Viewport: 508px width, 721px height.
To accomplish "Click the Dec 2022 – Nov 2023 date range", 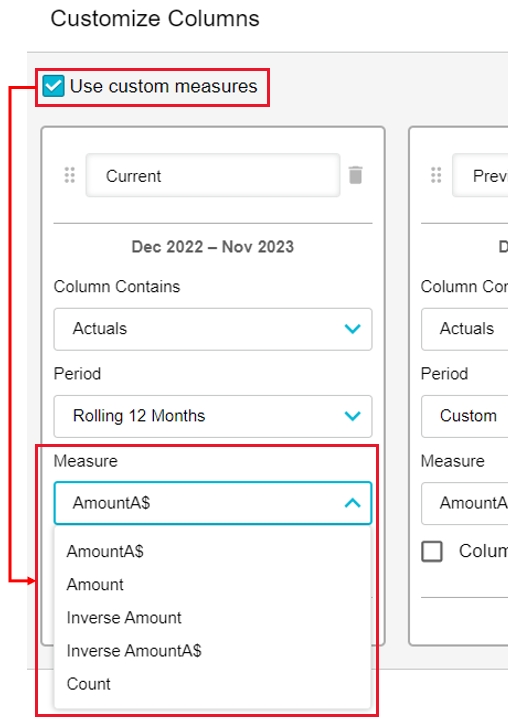I will click(x=212, y=247).
